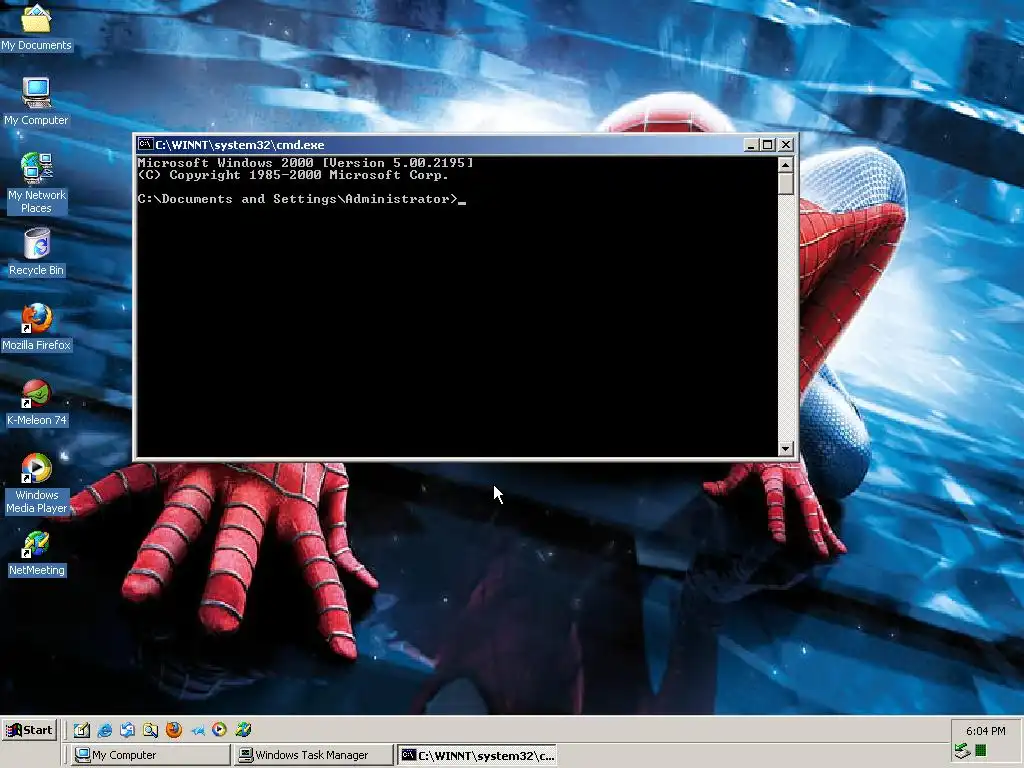Select My Network Places on the desktop
This screenshot has width=1024, height=768.
point(36,183)
